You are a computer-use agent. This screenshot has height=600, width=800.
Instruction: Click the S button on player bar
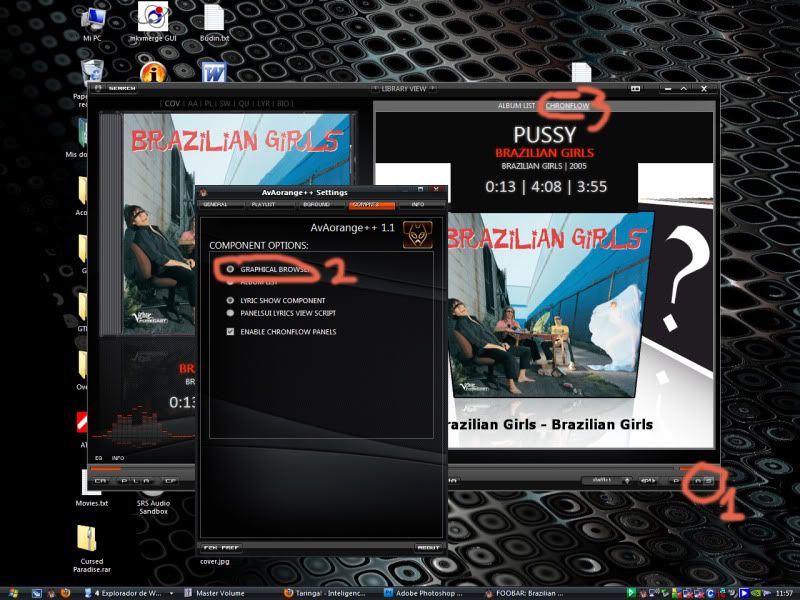pos(708,481)
